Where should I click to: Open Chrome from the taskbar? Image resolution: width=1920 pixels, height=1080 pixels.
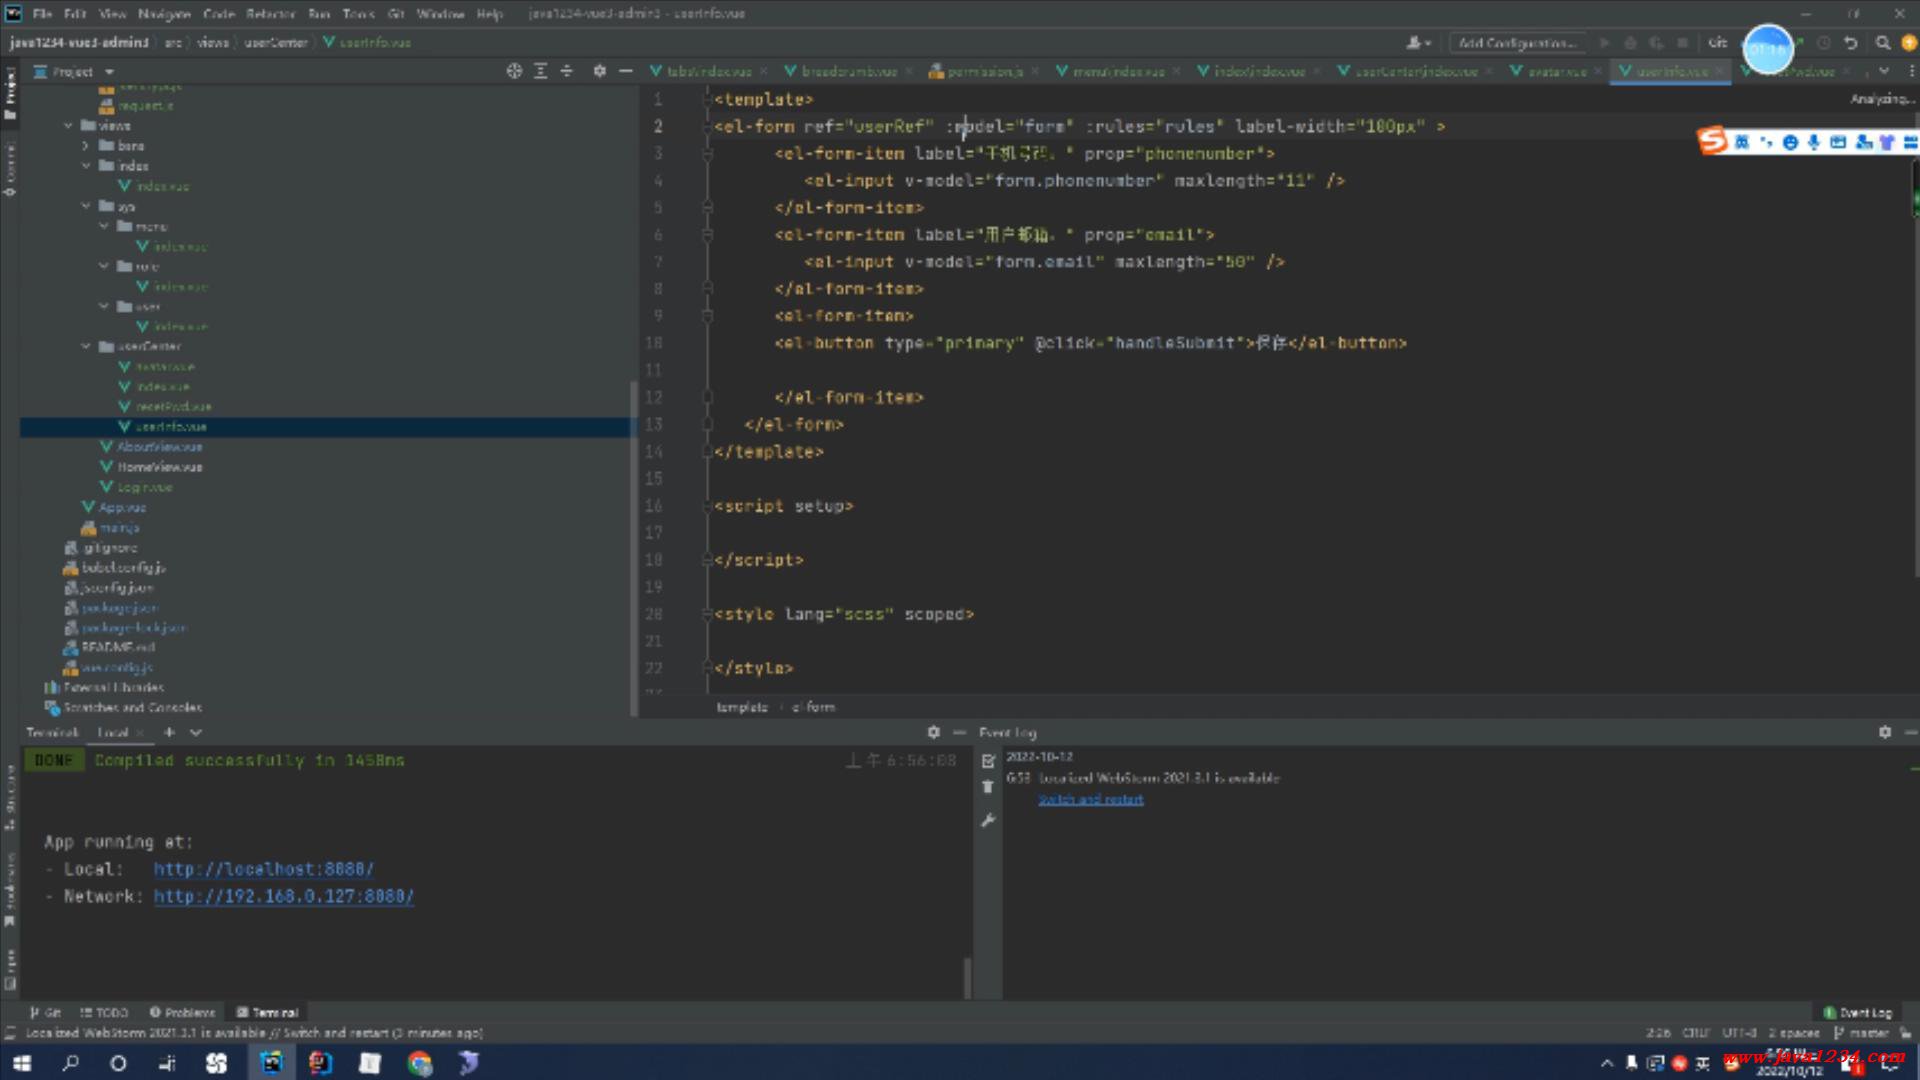[420, 1063]
